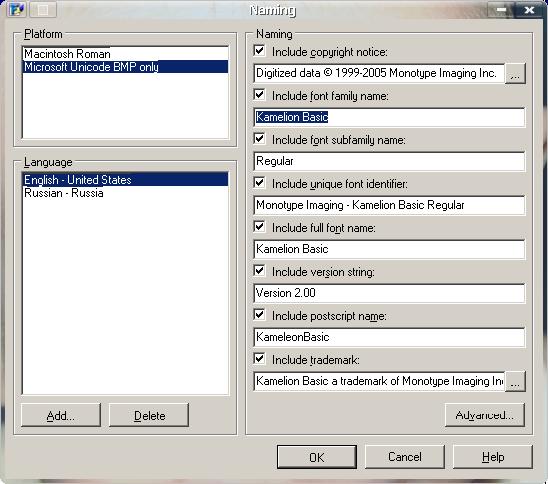Click the blank button next to title icon

[x=43, y=9]
